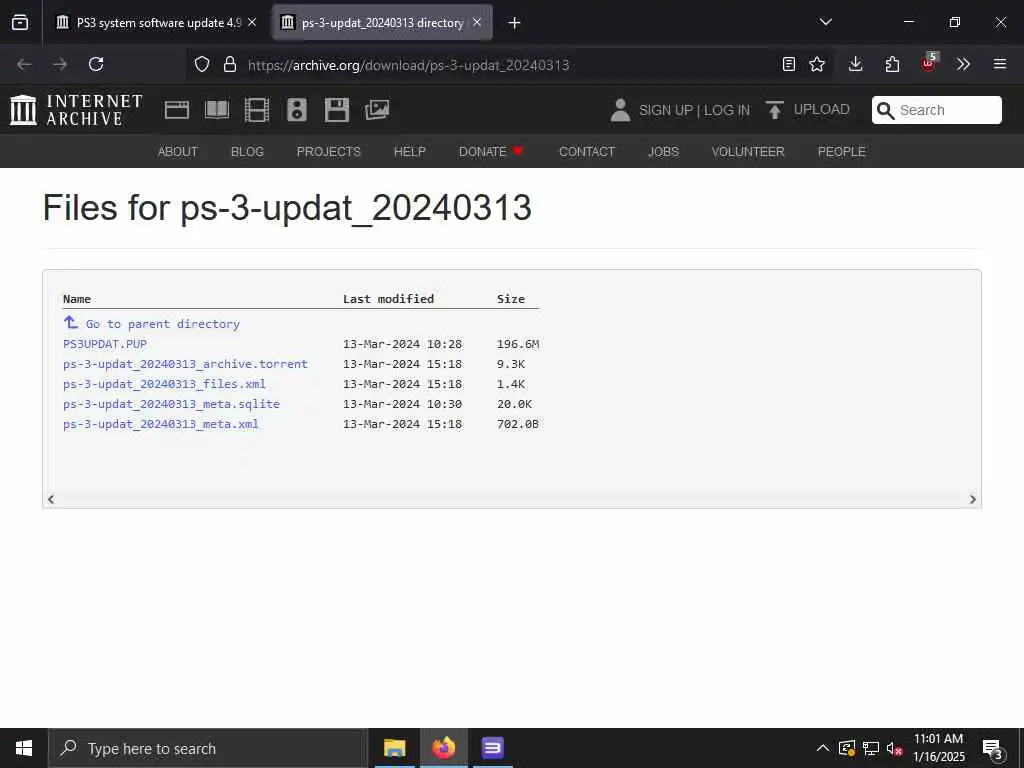Select the ps-3-updat_20240313 directory tab

[382, 23]
